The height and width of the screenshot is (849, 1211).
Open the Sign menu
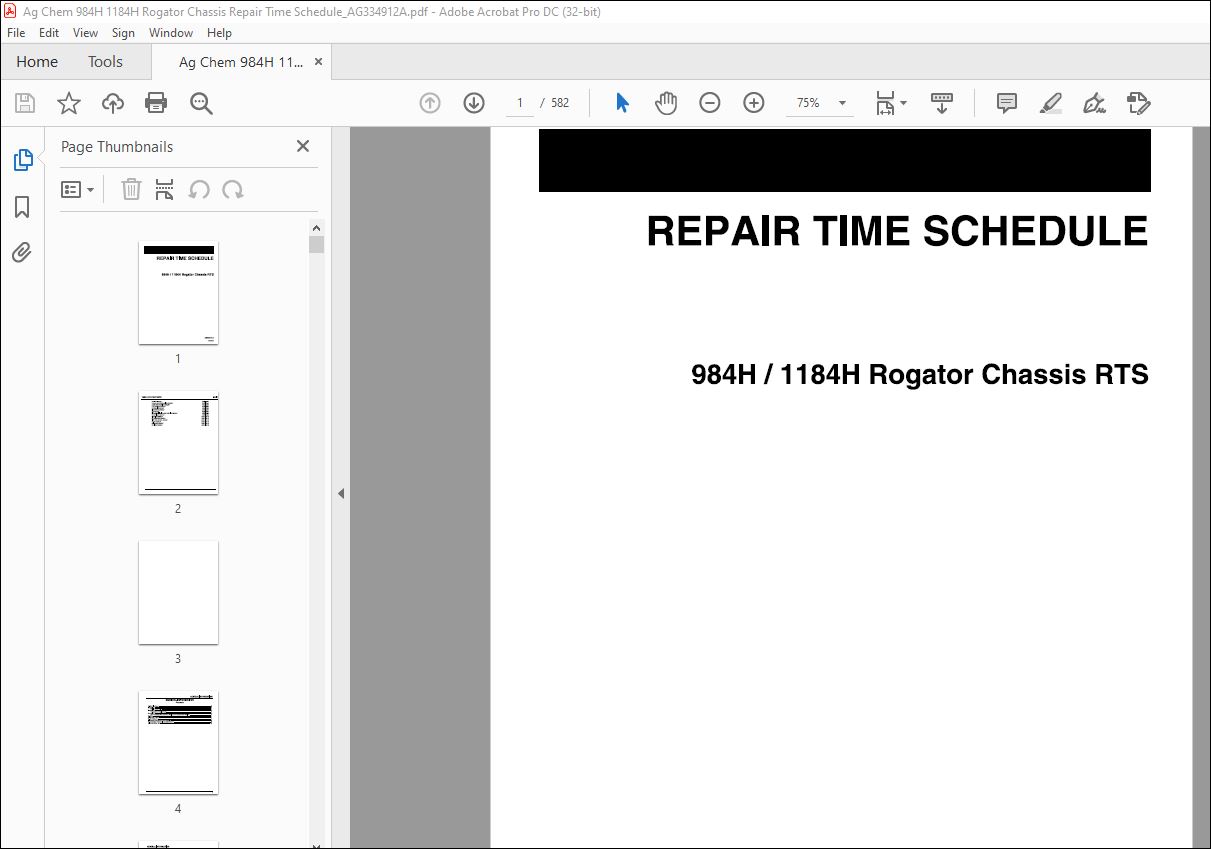[x=123, y=33]
